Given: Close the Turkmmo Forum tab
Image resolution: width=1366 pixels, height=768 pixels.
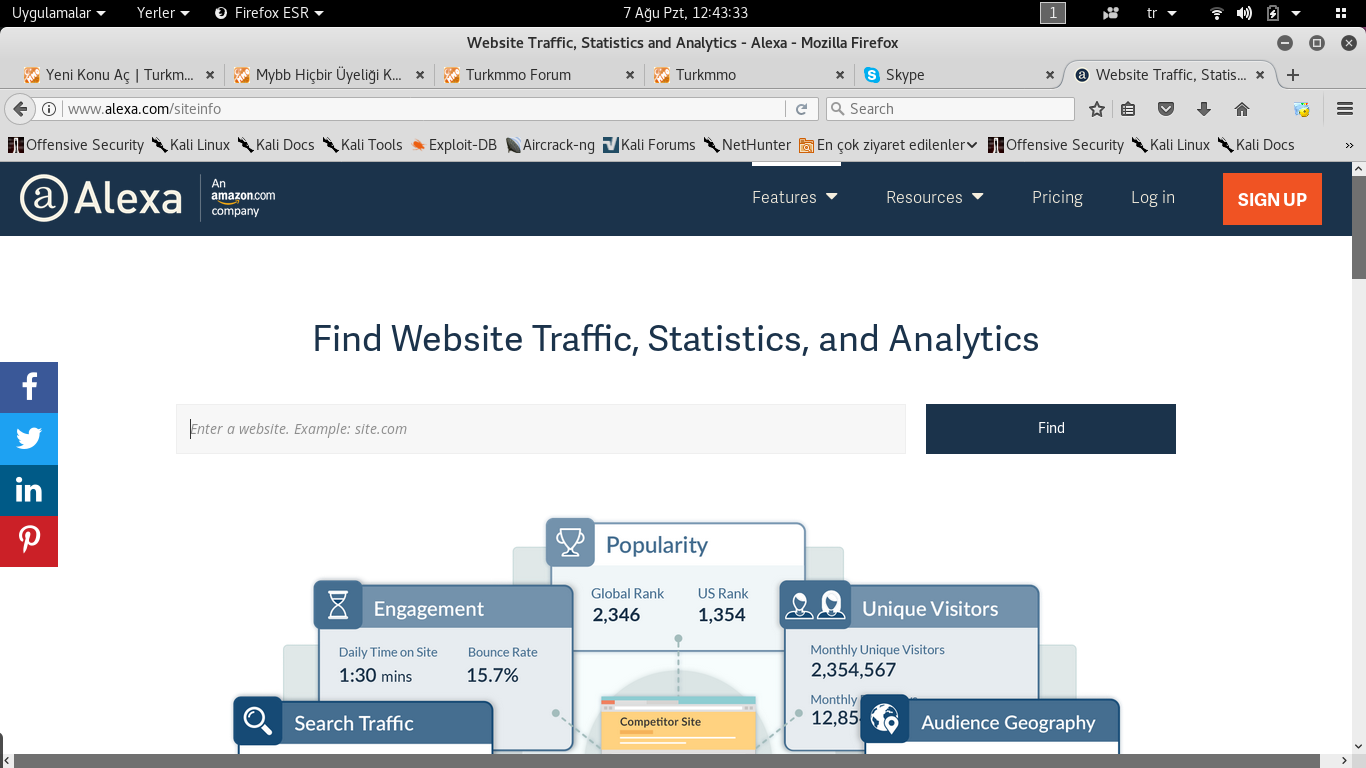Looking at the screenshot, I should click(630, 75).
